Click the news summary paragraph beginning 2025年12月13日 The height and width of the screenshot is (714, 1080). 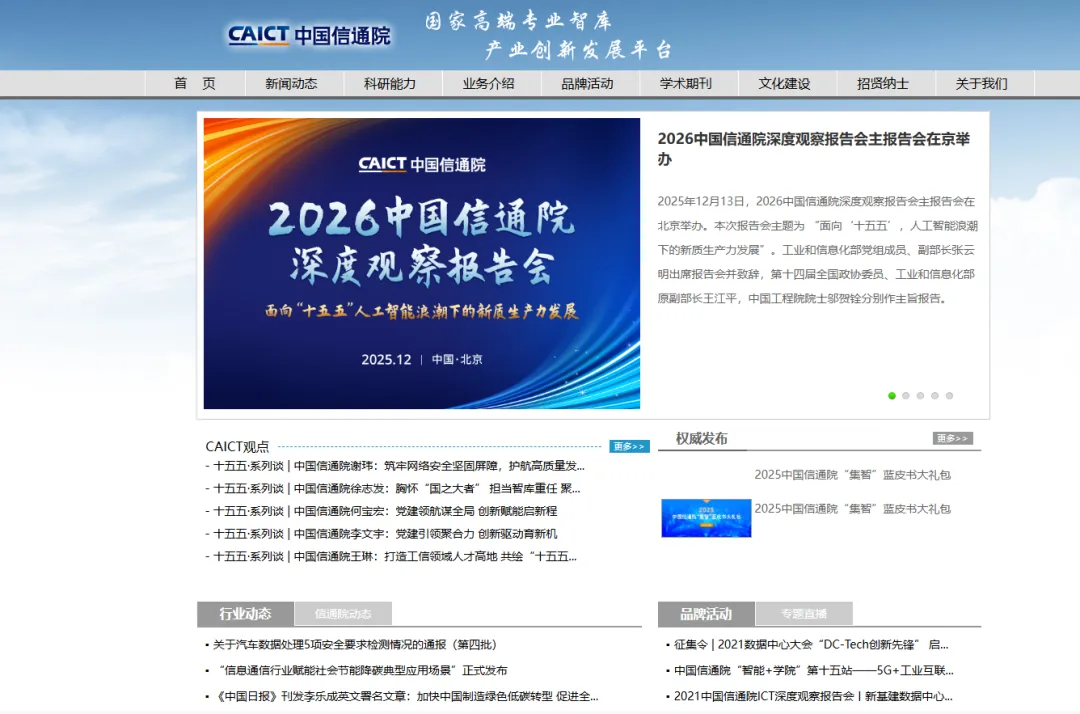coord(817,250)
